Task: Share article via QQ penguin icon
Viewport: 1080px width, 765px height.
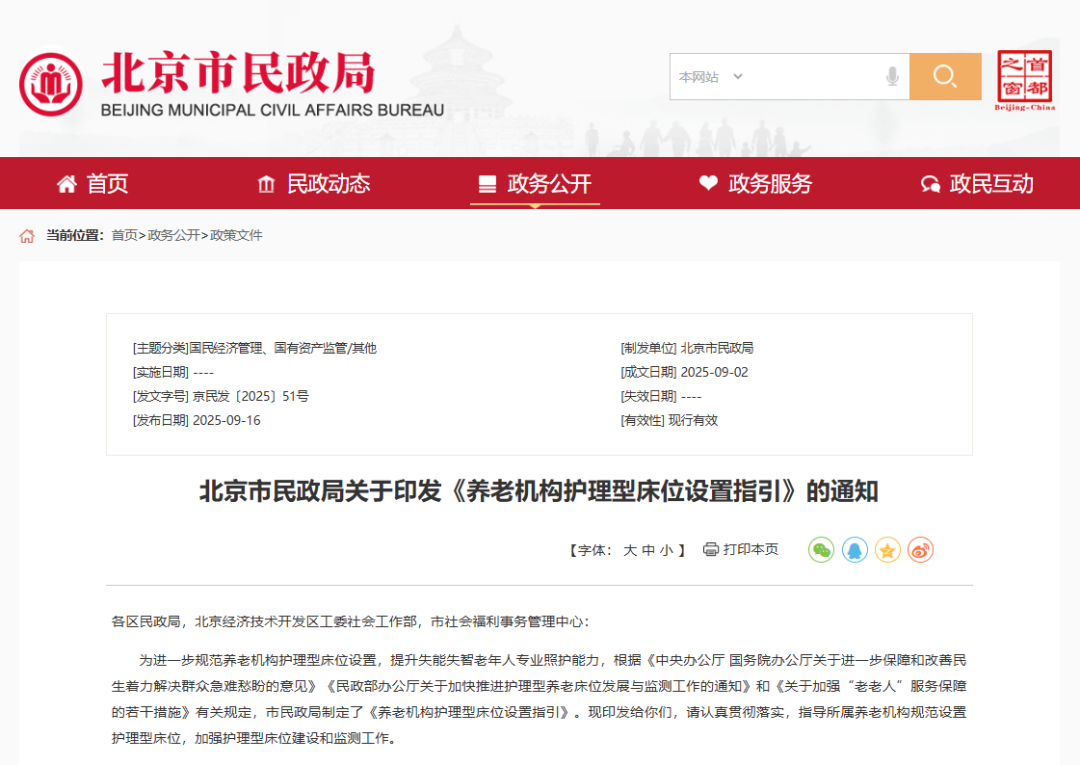Action: coord(854,549)
